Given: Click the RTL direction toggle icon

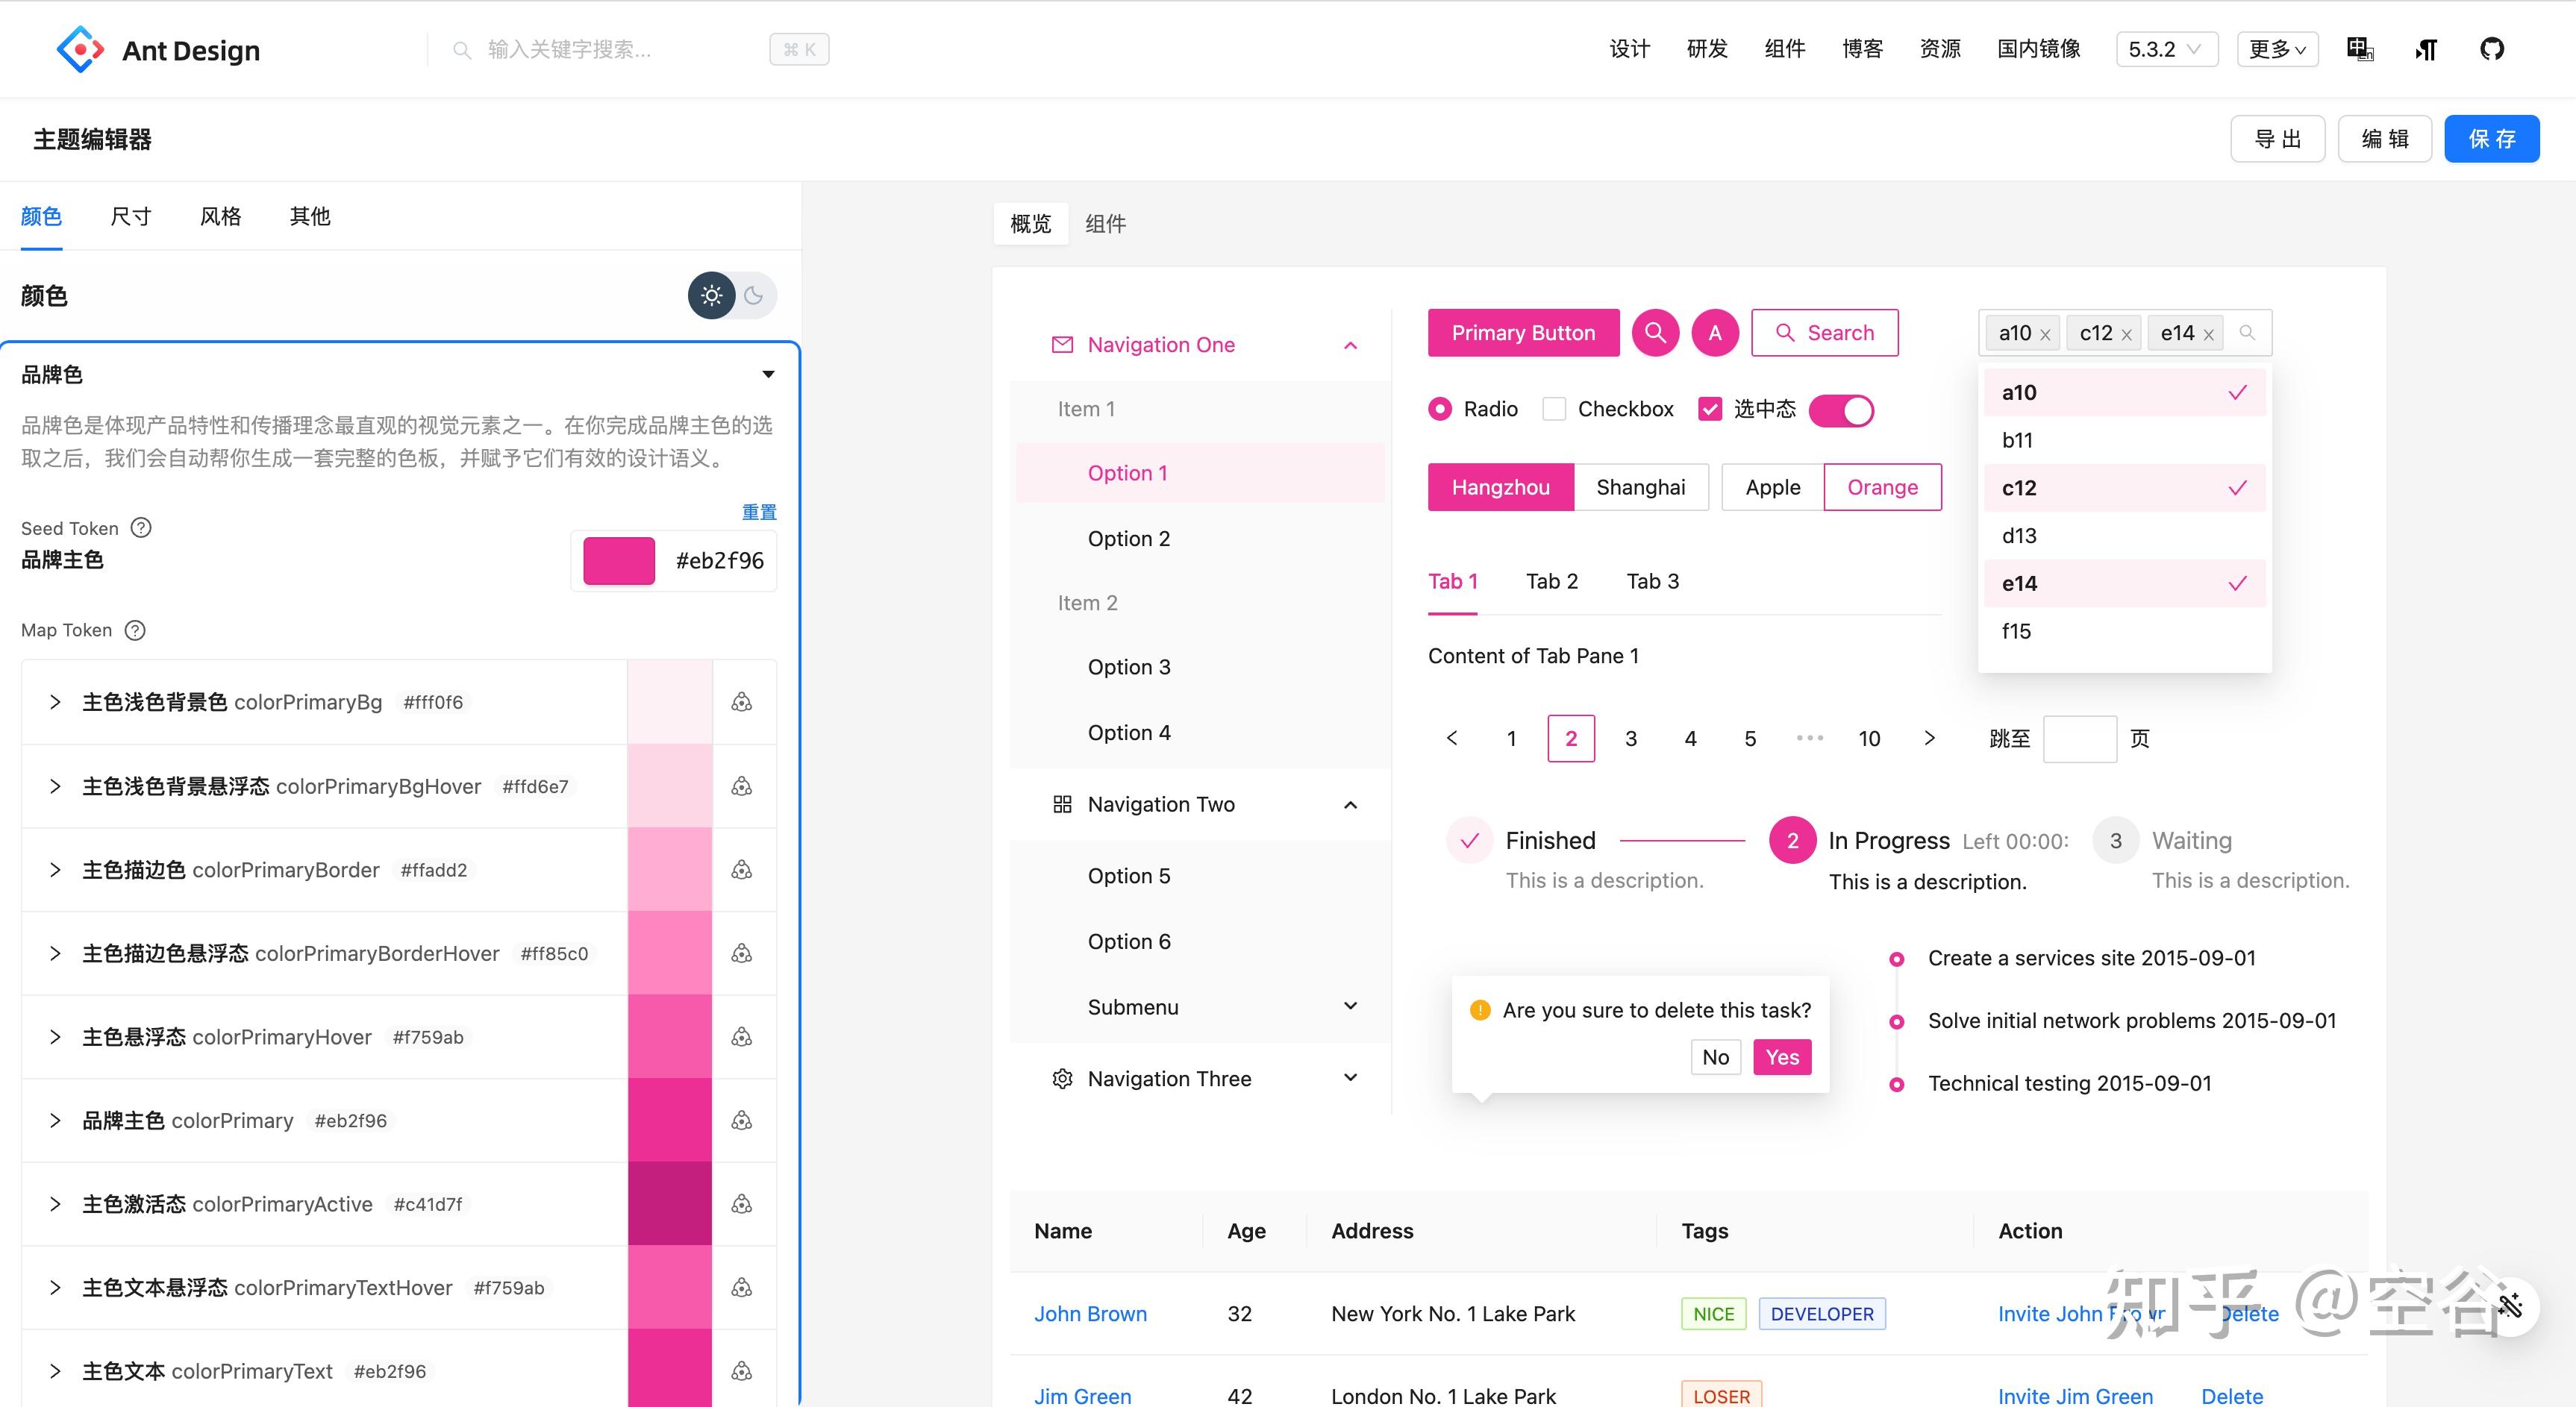Looking at the screenshot, I should click(2426, 49).
